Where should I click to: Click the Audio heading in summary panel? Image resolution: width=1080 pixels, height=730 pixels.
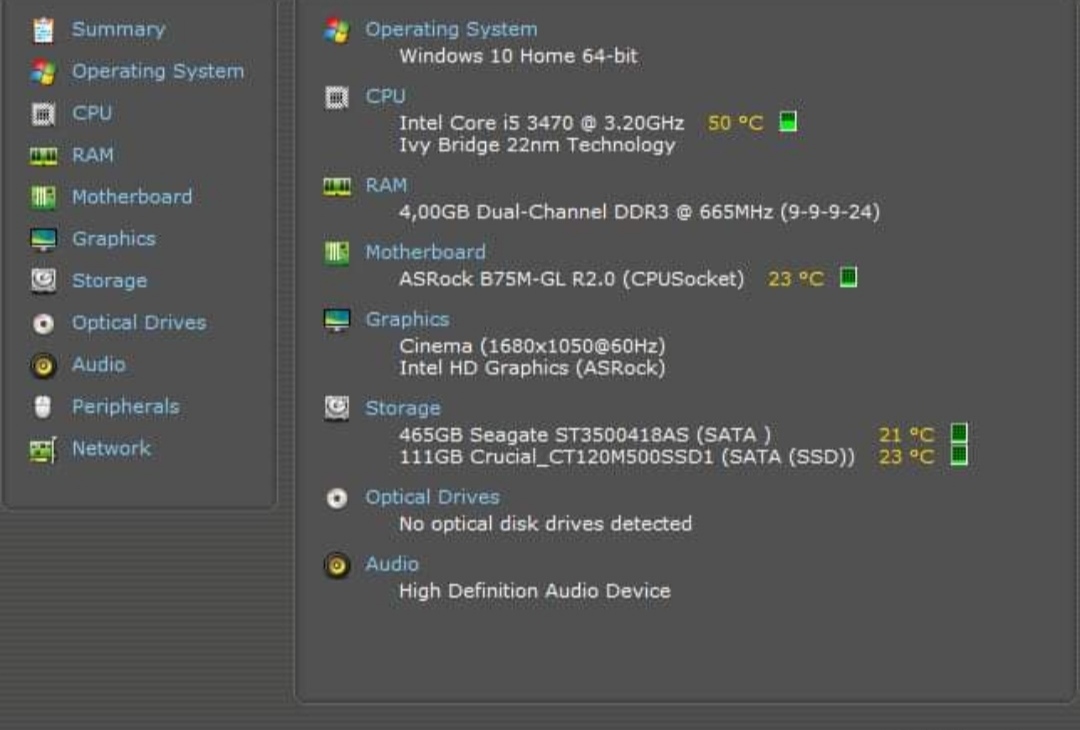[392, 564]
